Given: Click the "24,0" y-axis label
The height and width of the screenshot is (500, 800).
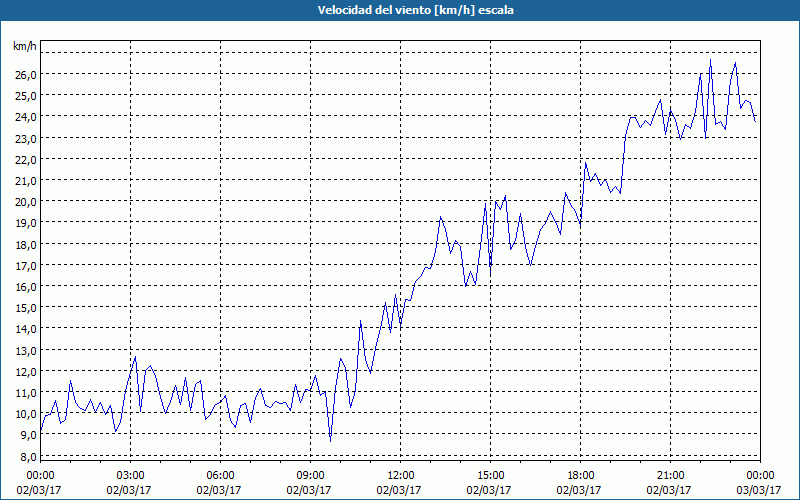Looking at the screenshot, I should [26, 117].
